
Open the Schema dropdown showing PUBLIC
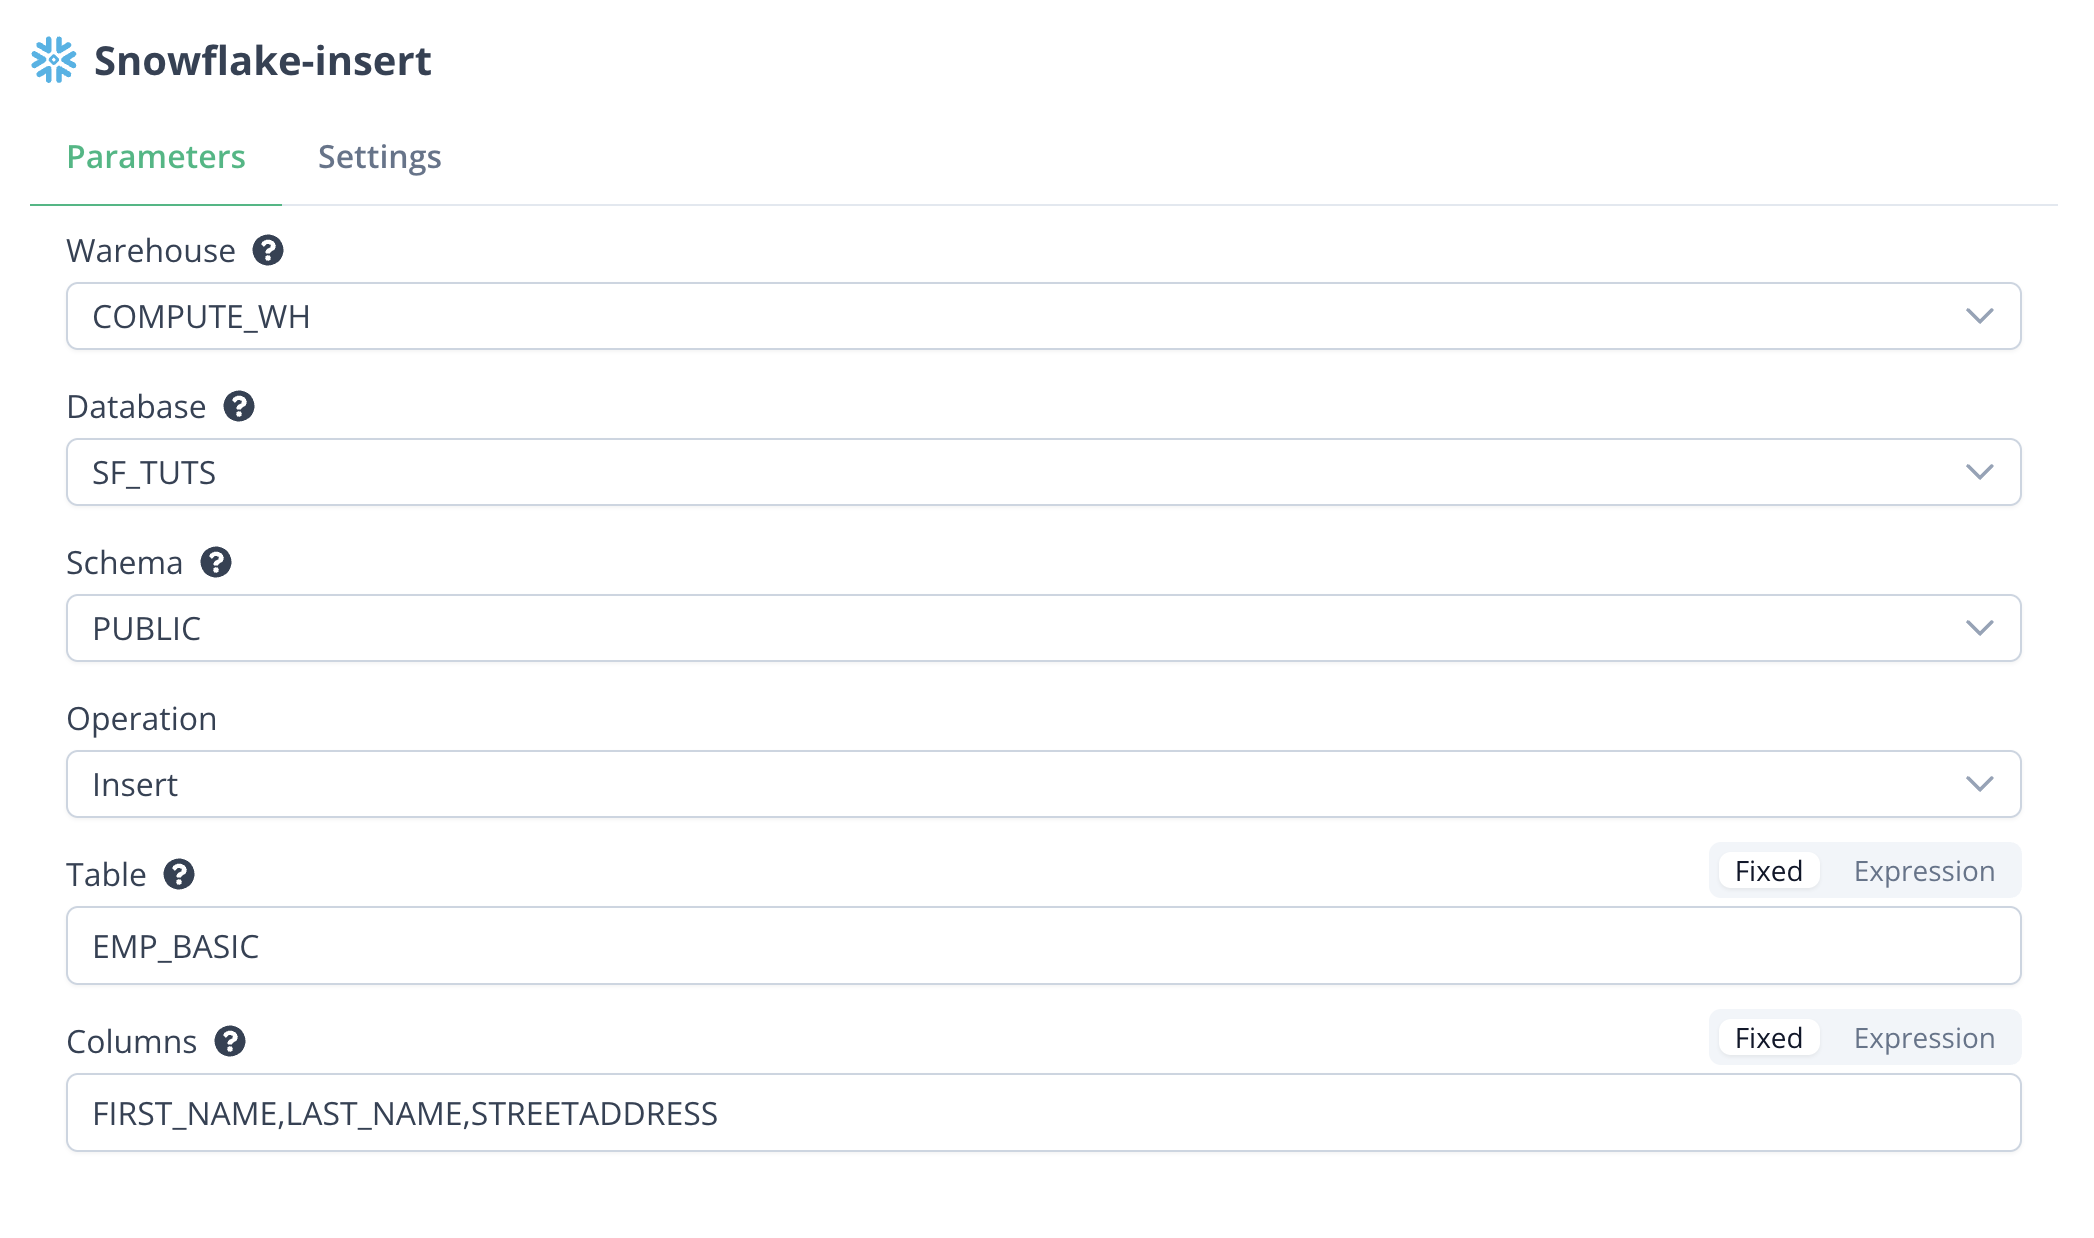(x=1043, y=628)
